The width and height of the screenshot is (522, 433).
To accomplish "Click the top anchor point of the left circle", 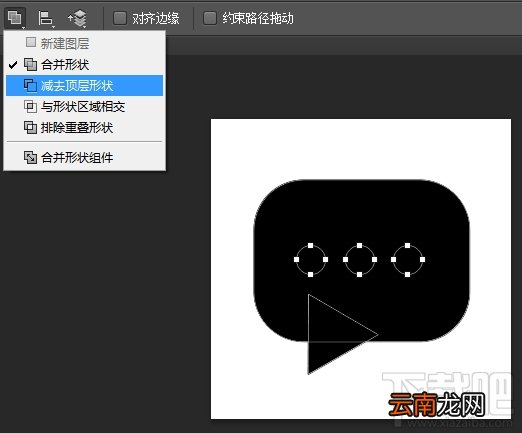I will click(311, 246).
